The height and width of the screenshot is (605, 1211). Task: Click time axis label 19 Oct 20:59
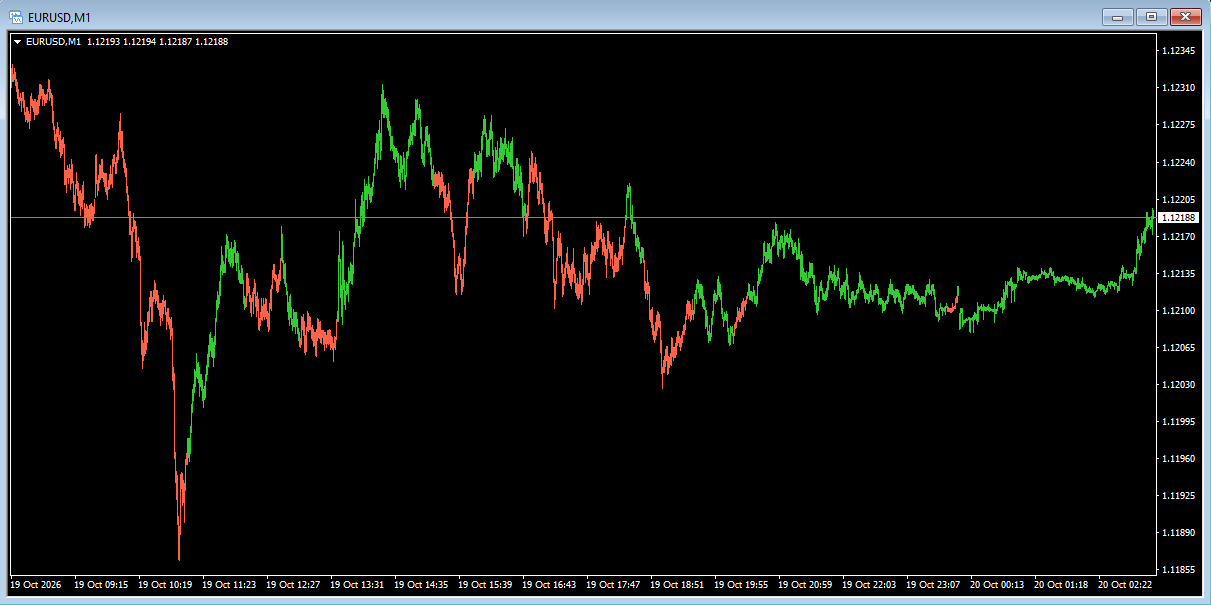tap(805, 584)
